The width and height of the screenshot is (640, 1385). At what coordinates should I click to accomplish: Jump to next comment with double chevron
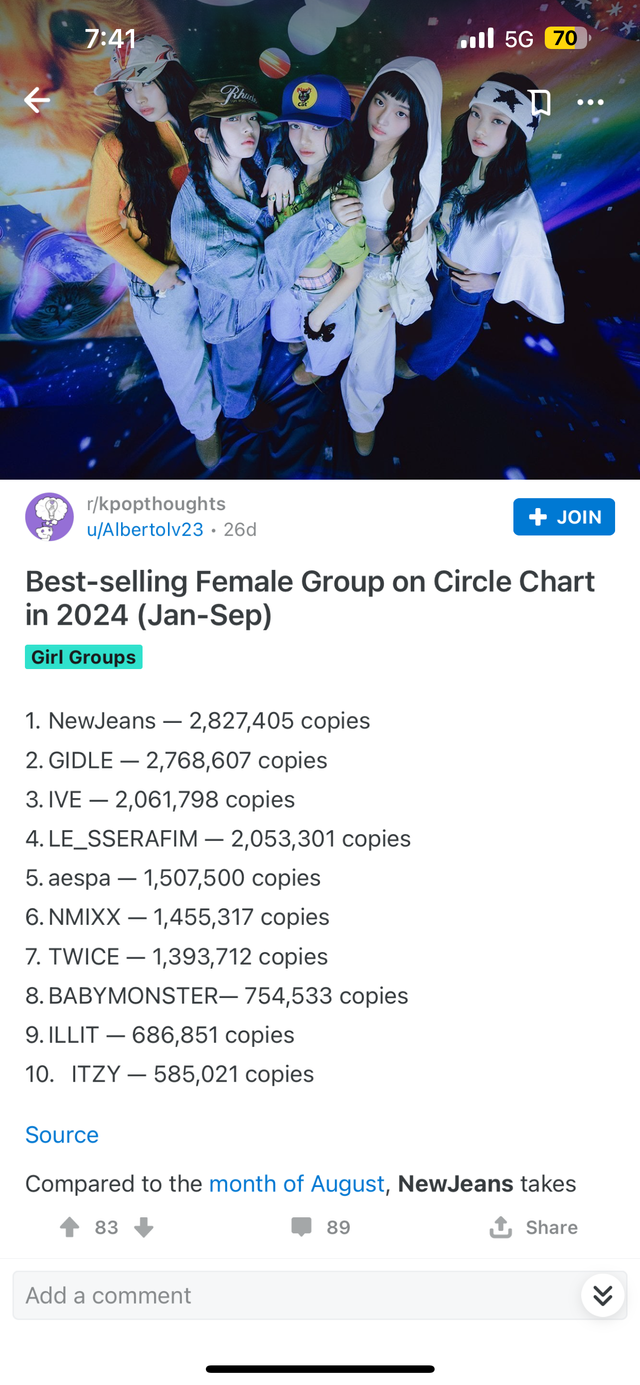coord(602,1296)
